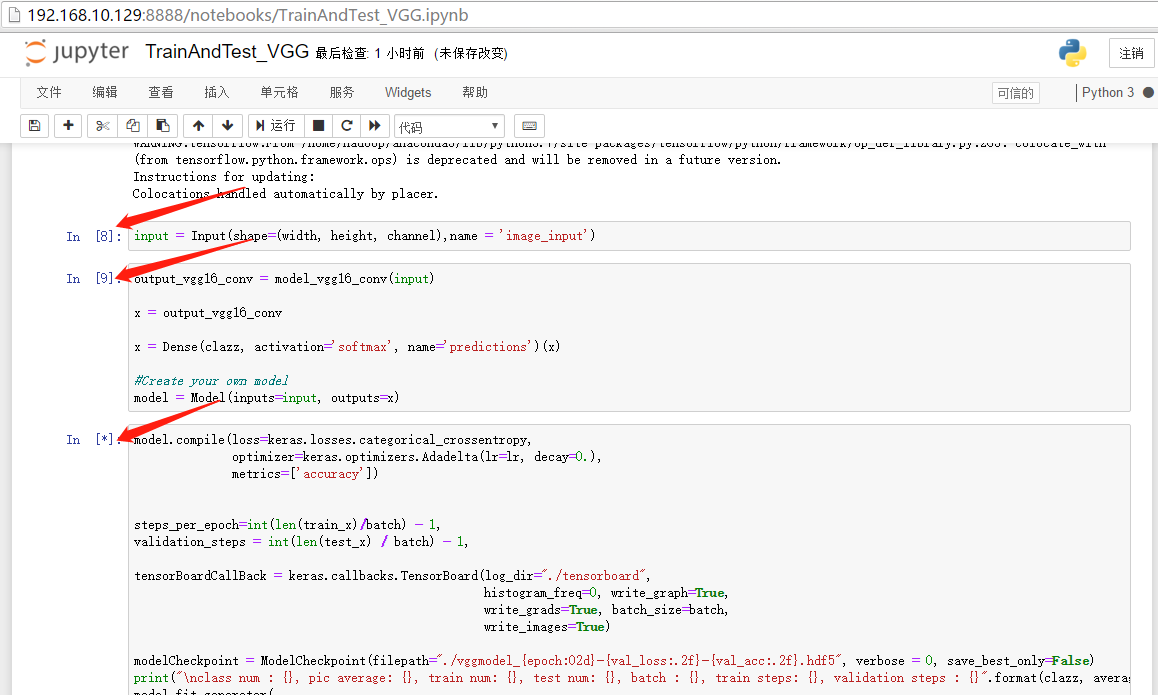Click the browser address bar URL
Image resolution: width=1158 pixels, height=695 pixels.
click(x=247, y=15)
